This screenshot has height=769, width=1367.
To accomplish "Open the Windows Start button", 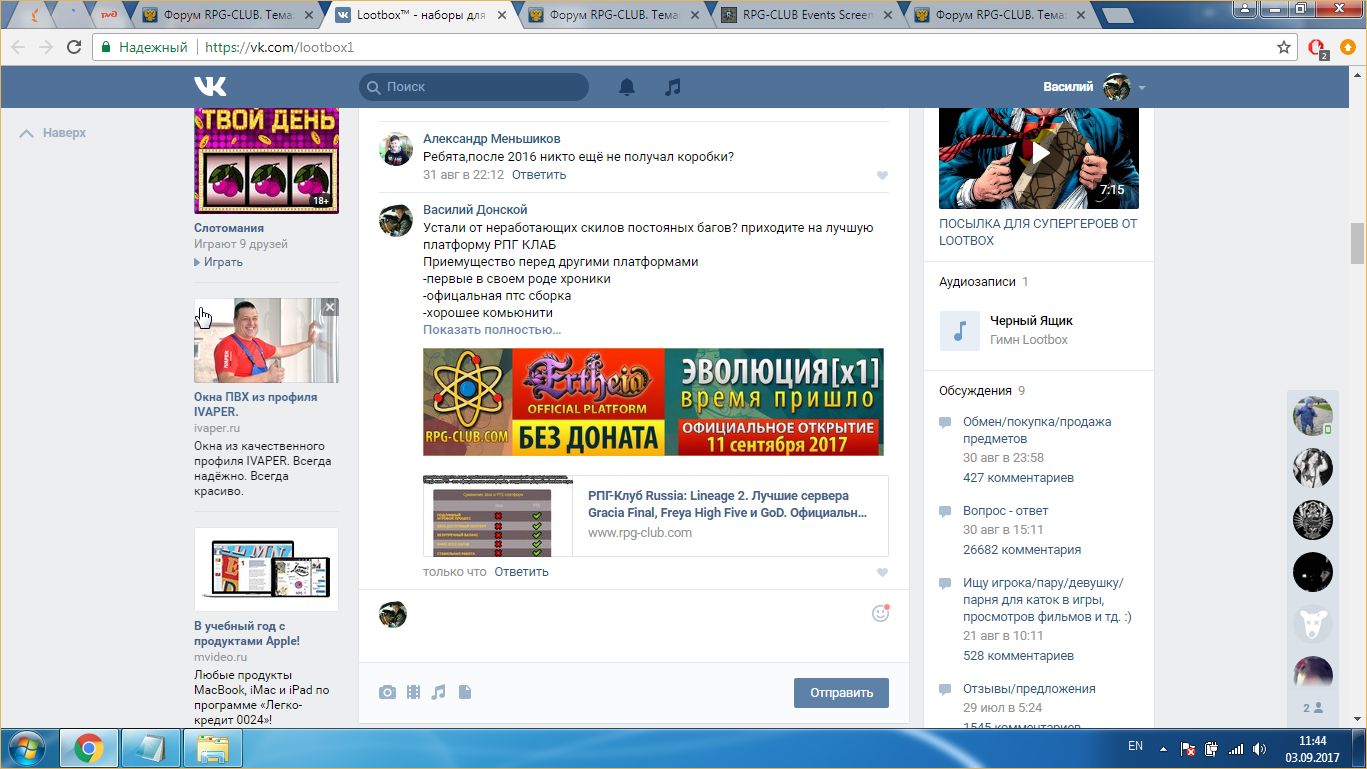I will click(25, 748).
